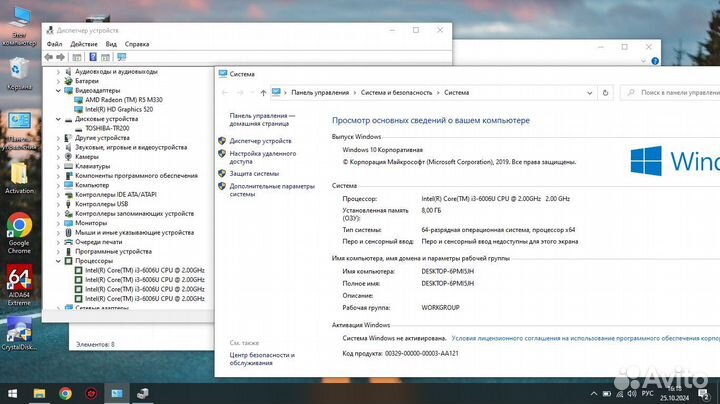Expand the Контроллеры USB node
Viewport: 720px width, 404px height.
(58, 204)
